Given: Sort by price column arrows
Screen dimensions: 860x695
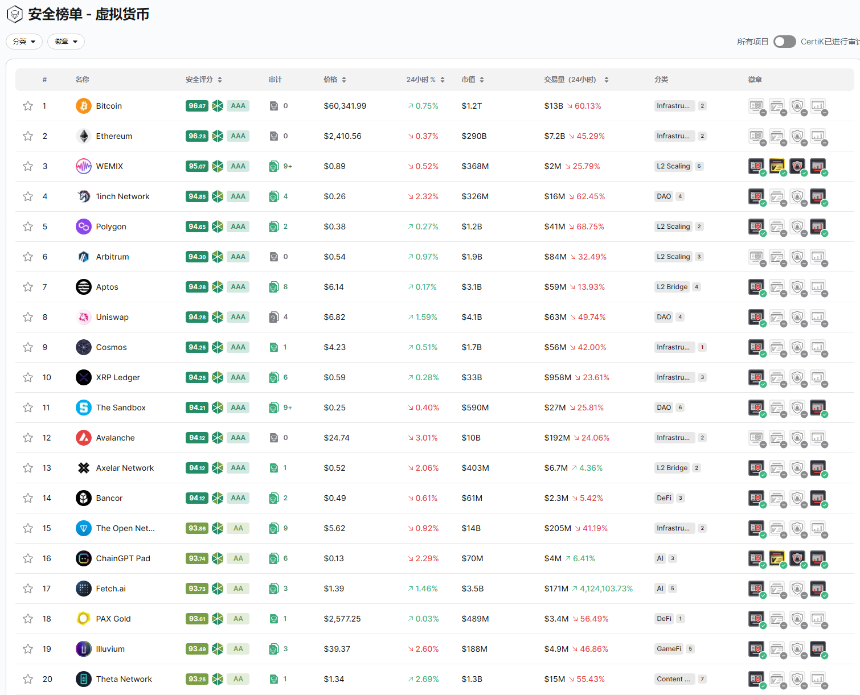Looking at the screenshot, I should (344, 80).
